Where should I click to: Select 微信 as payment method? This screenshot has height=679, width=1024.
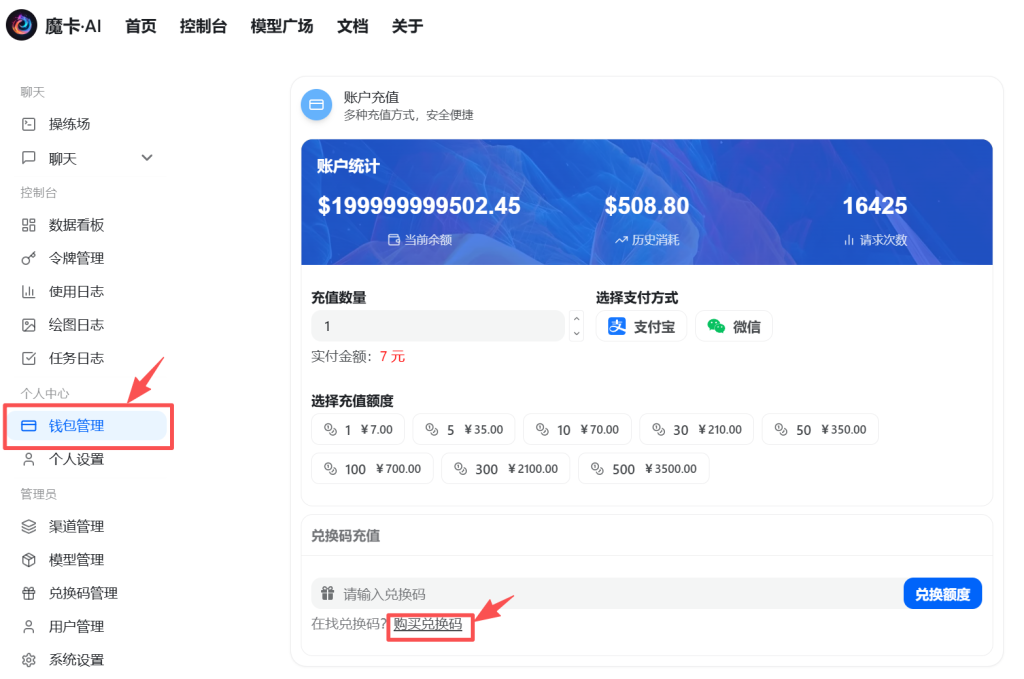733,326
